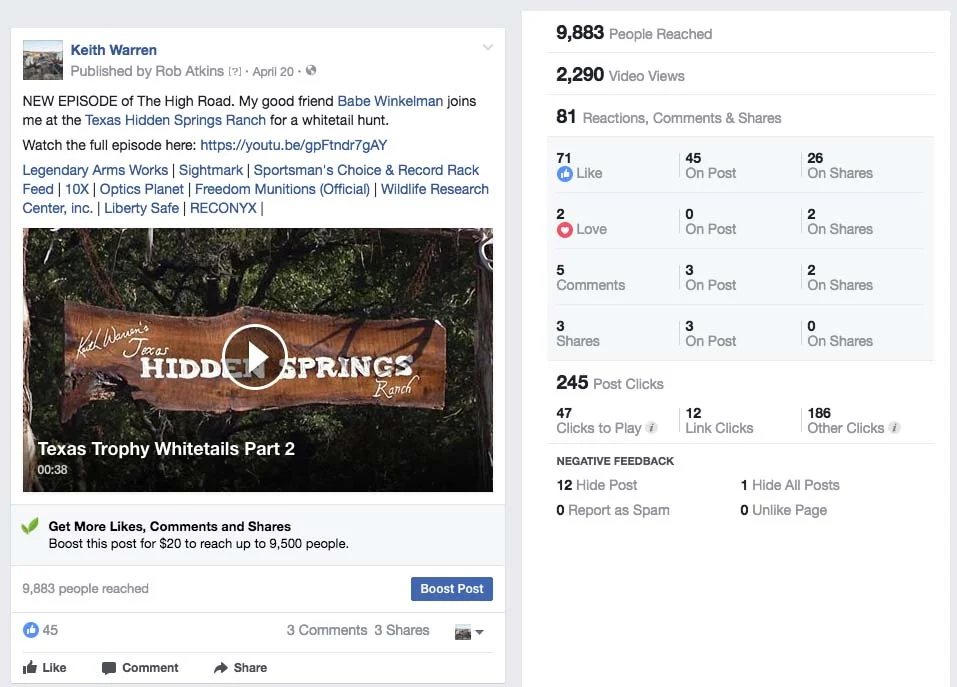Open the Liberty Safe page link
The width and height of the screenshot is (957, 687).
pyautogui.click(x=141, y=208)
